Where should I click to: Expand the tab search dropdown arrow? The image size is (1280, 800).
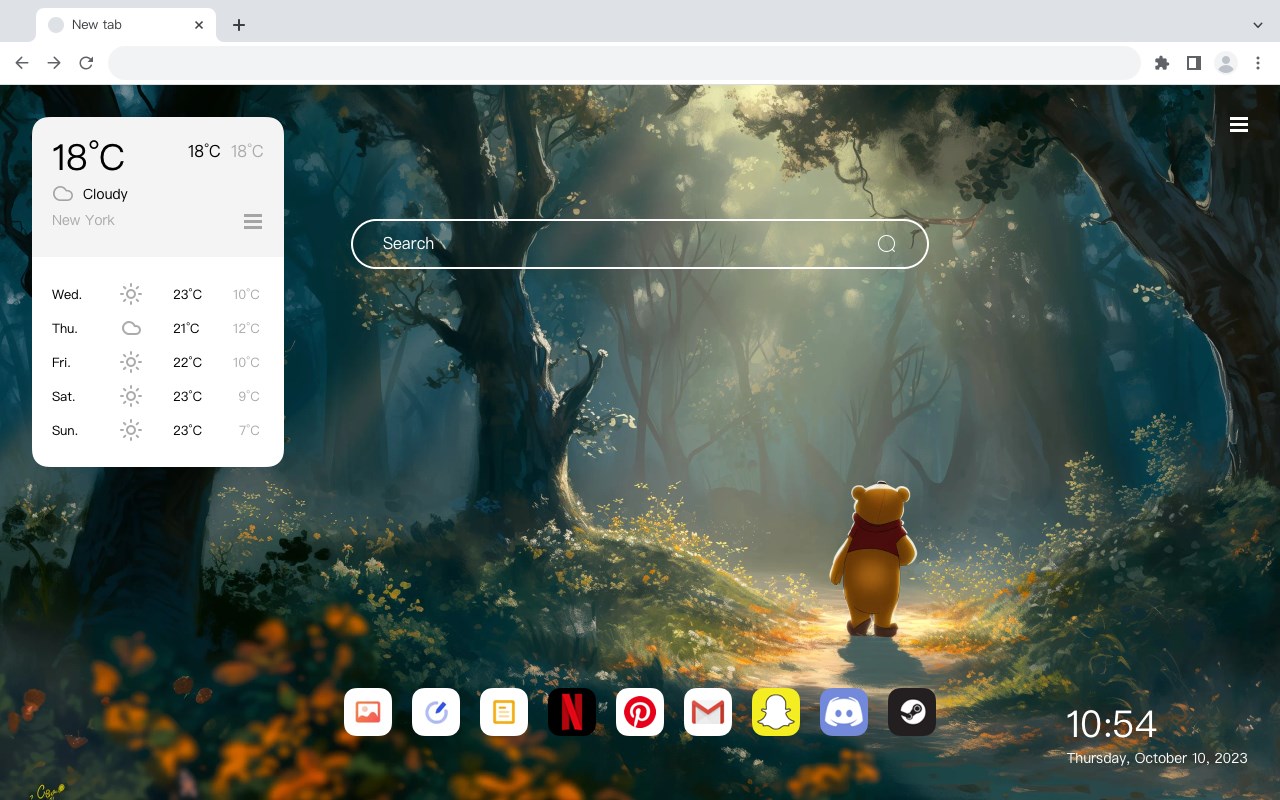click(1258, 25)
